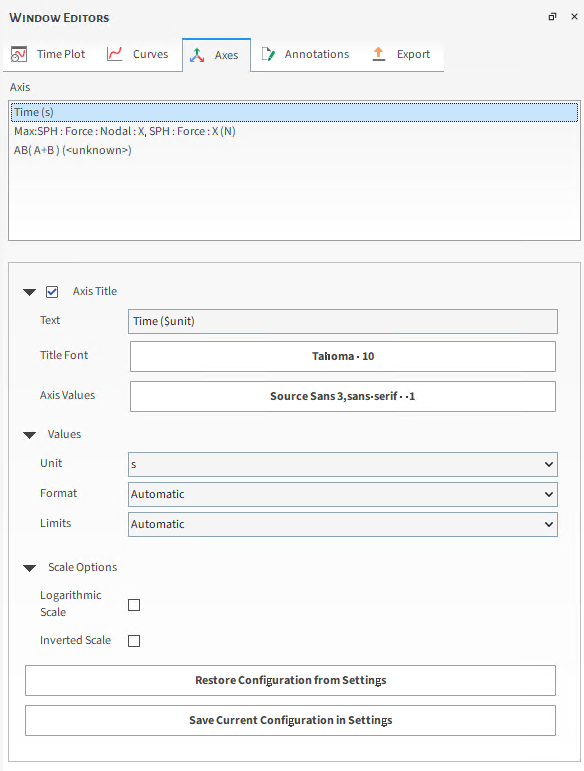Collapse the Values section
The image size is (584, 771).
[x=29, y=435]
